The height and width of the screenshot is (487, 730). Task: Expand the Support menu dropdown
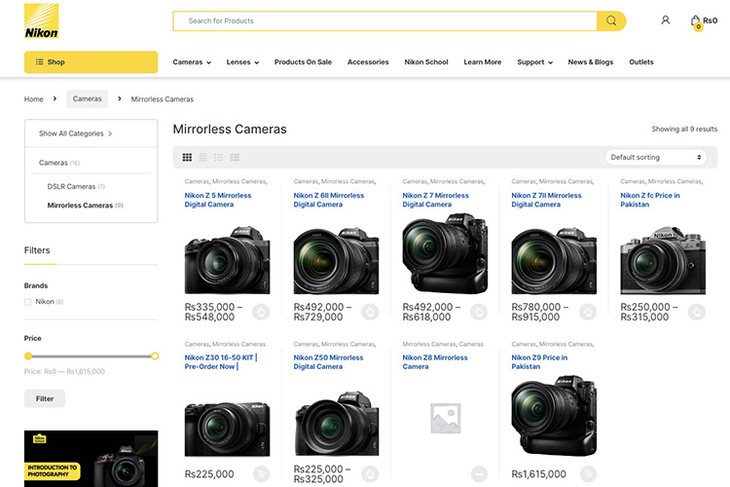(535, 62)
